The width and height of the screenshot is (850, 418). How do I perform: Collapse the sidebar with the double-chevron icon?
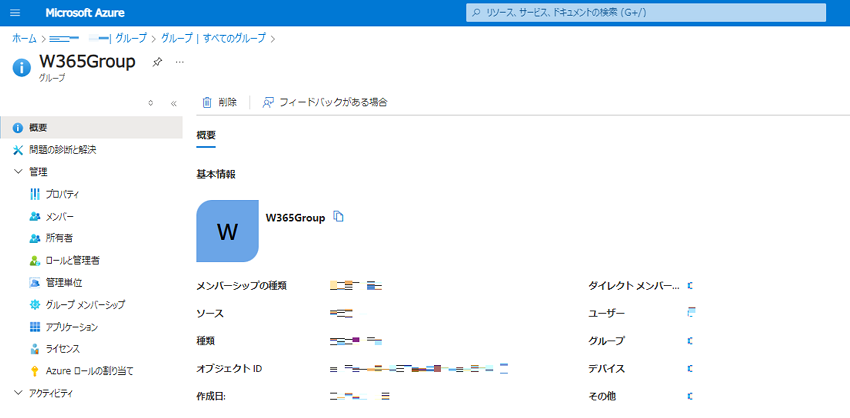[173, 103]
